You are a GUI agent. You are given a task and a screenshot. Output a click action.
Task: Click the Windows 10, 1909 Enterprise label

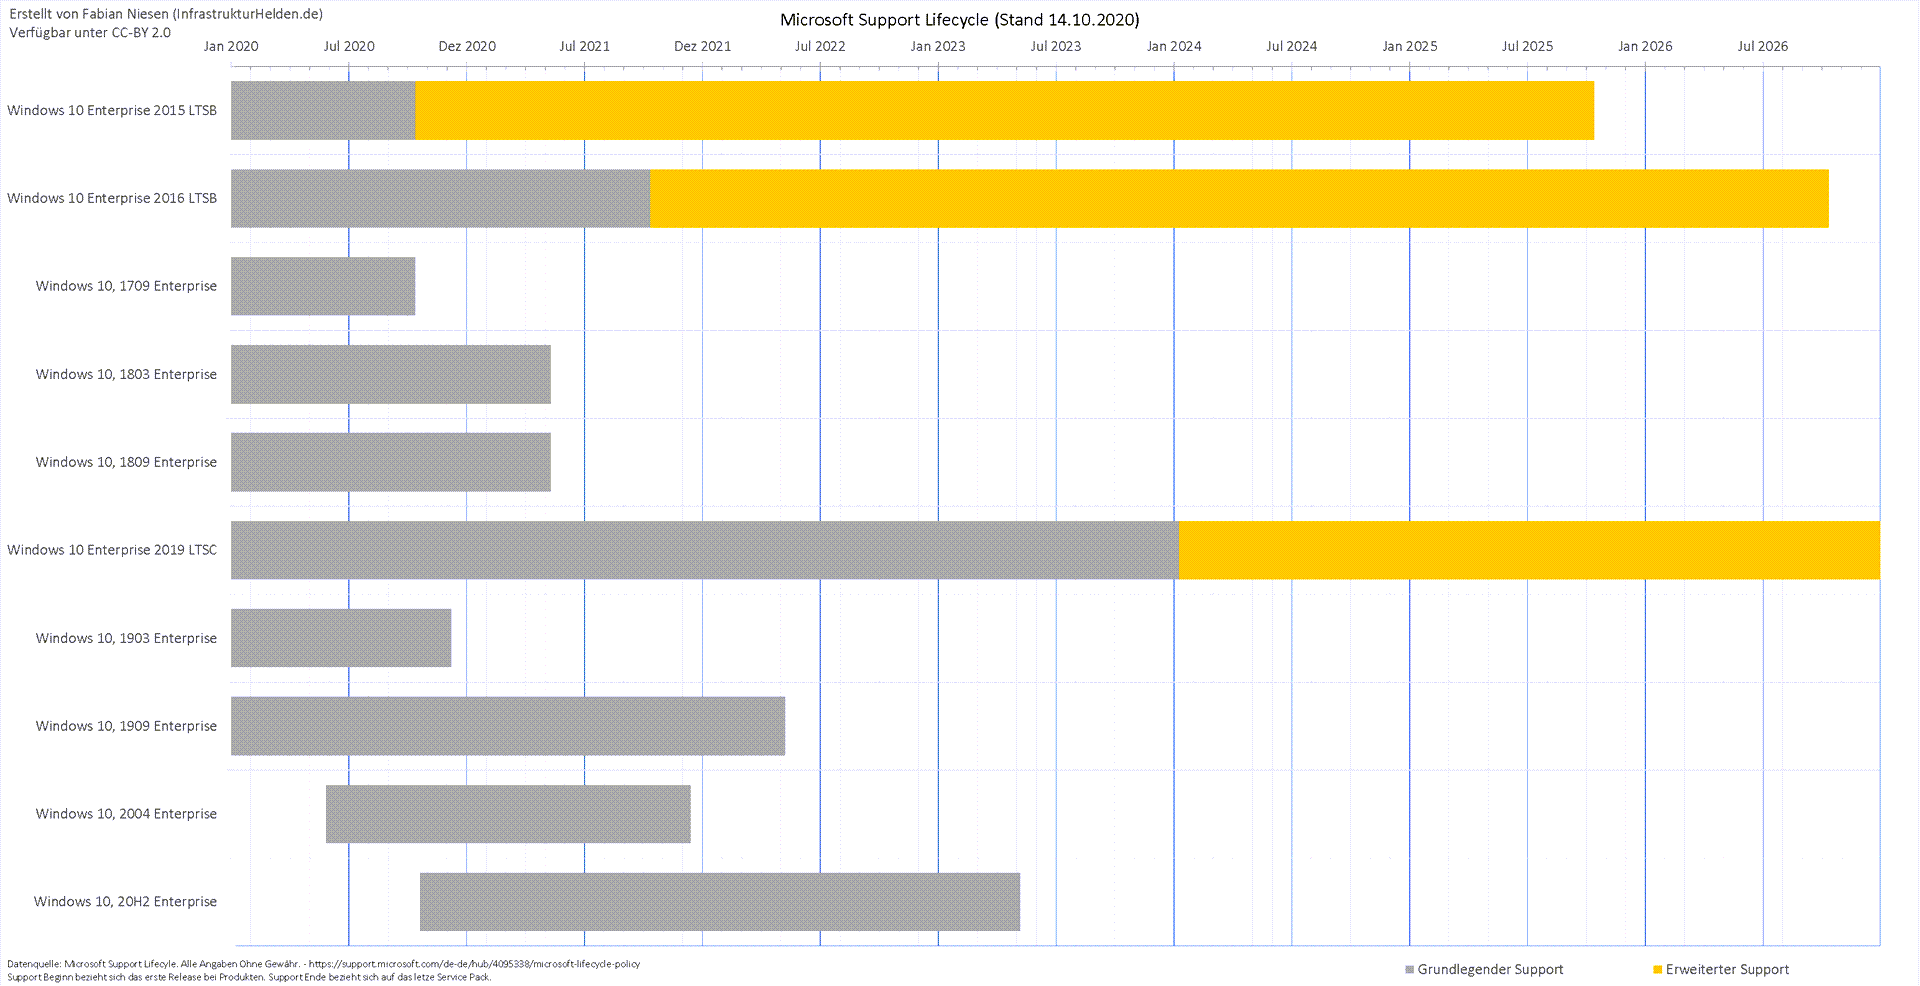pyautogui.click(x=126, y=727)
